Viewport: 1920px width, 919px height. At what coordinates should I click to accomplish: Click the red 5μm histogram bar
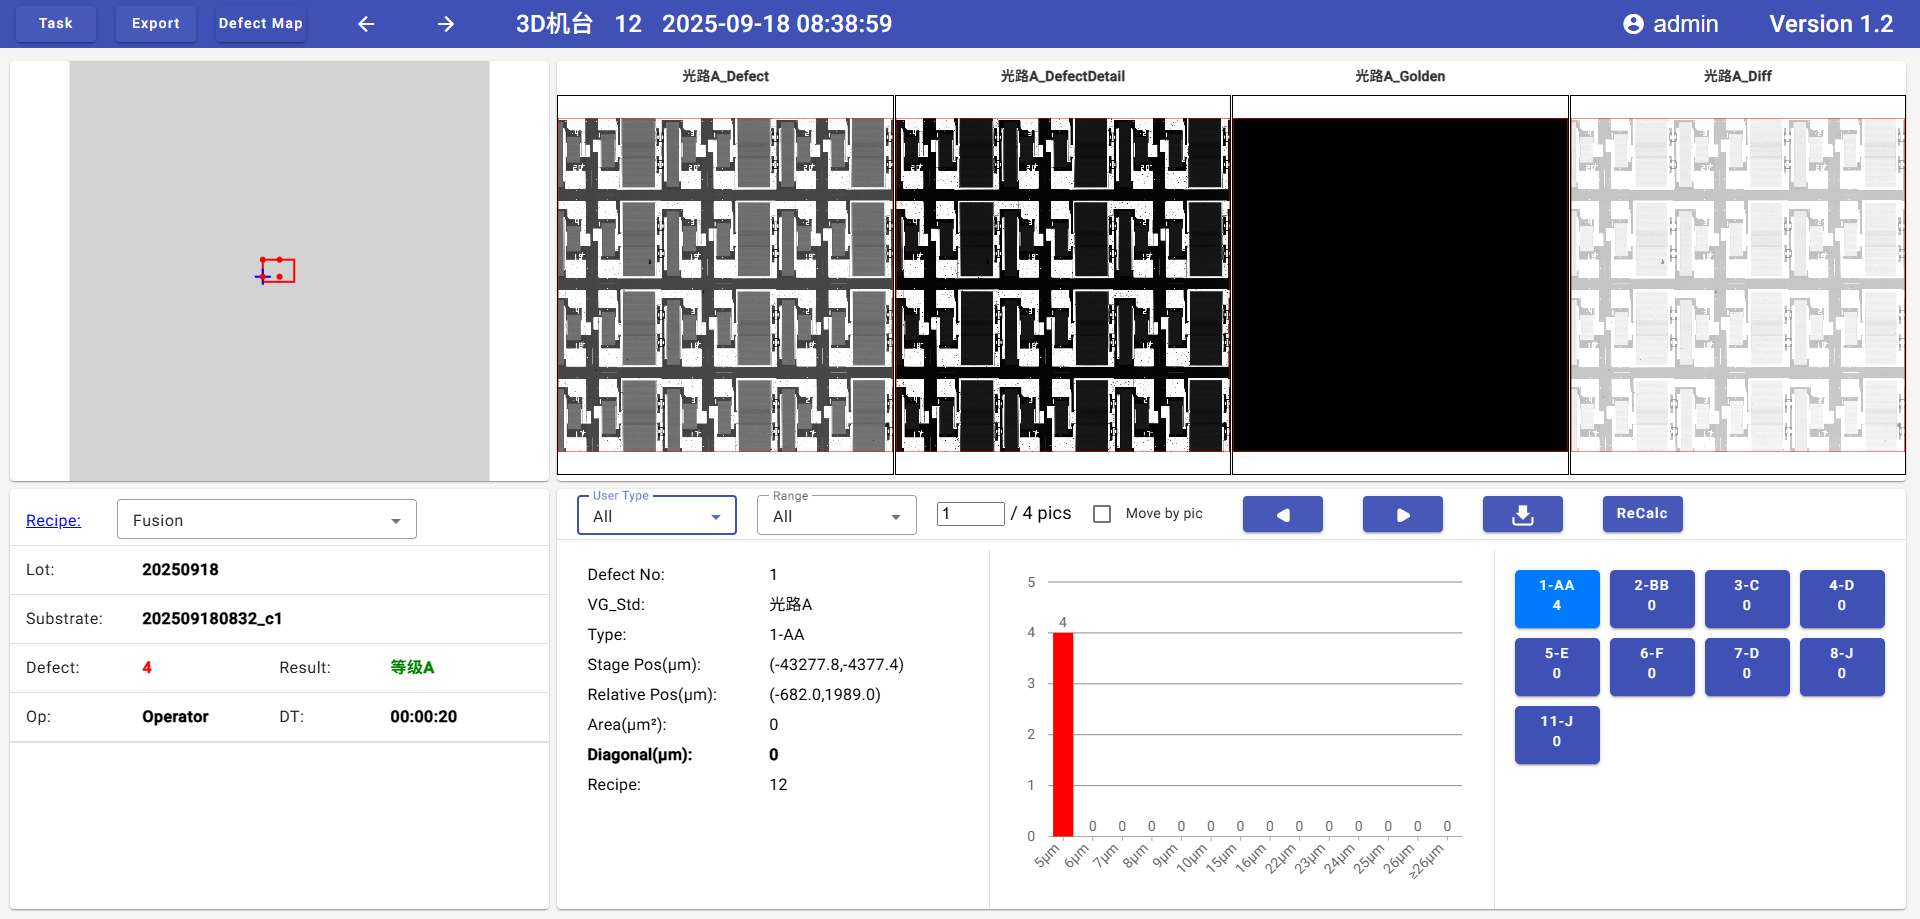click(1062, 734)
